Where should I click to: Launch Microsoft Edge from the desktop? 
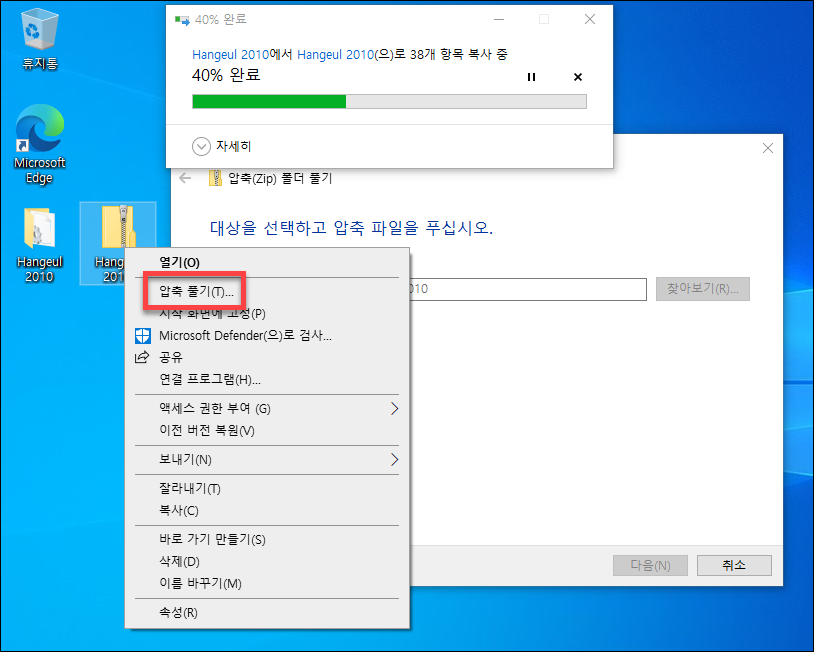tap(39, 144)
